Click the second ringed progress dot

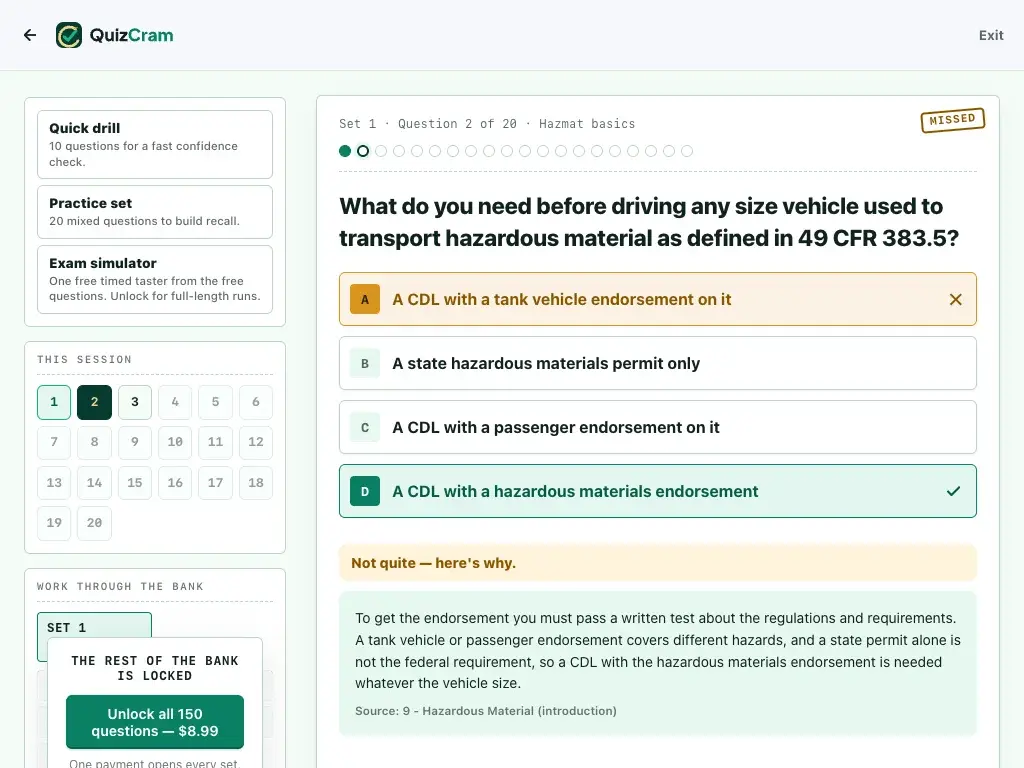click(363, 152)
